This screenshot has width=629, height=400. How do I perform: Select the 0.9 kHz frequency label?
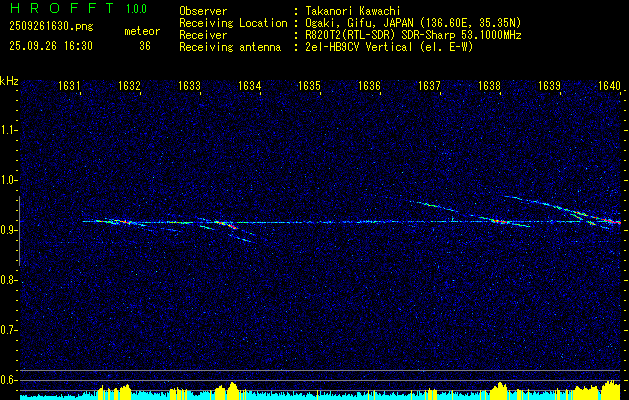tap(8, 230)
